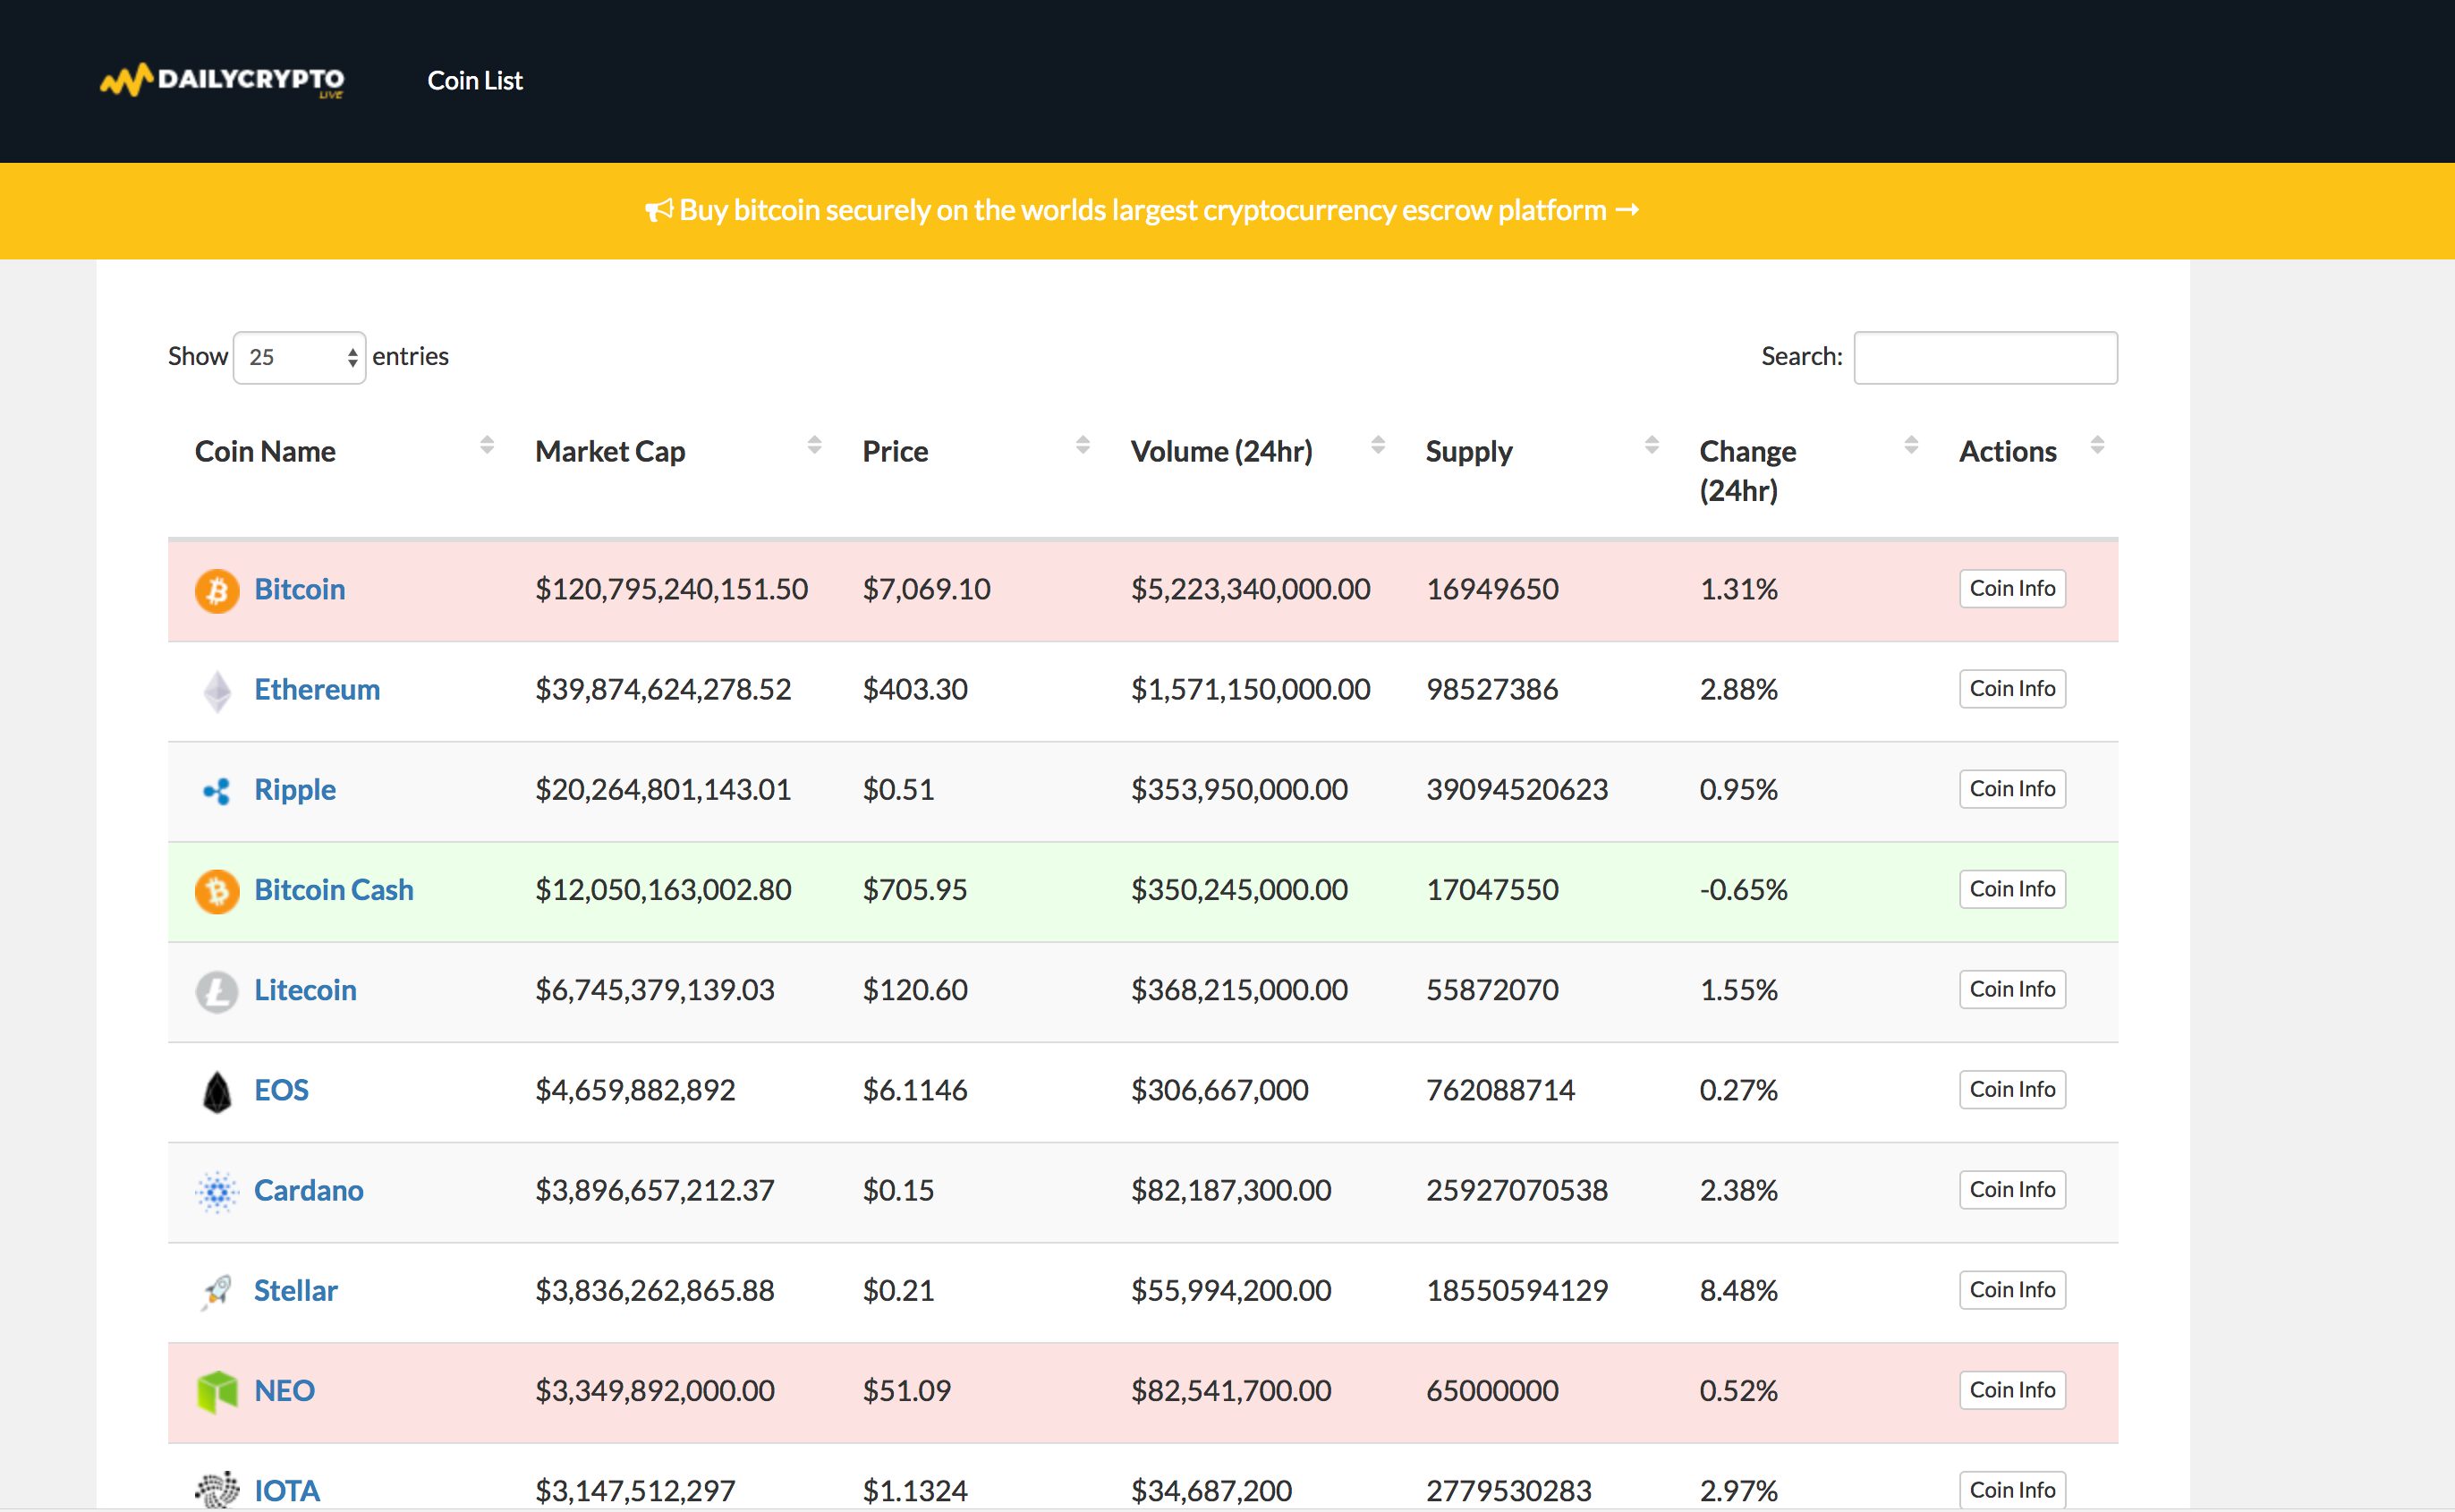Click Bitcoin price $7,069.10
The image size is (2455, 1512).
tap(926, 589)
